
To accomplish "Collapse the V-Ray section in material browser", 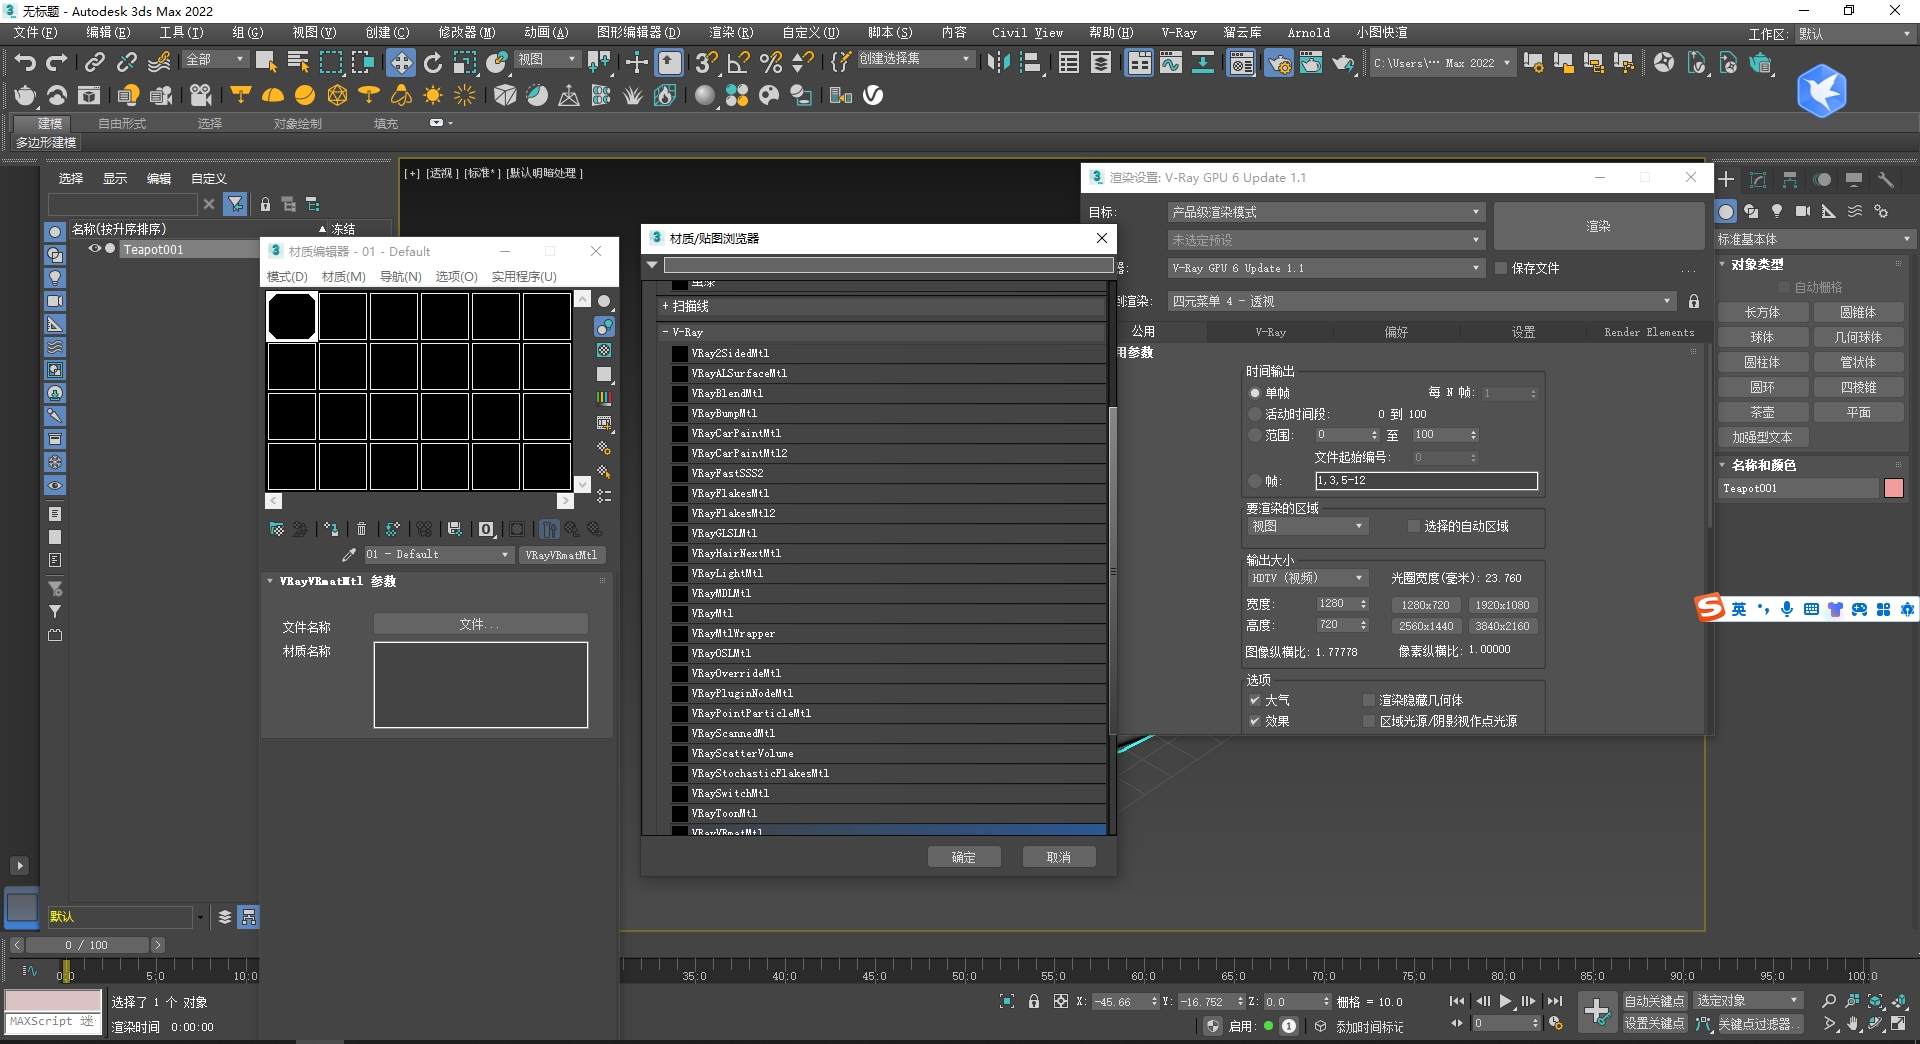I will pyautogui.click(x=665, y=331).
